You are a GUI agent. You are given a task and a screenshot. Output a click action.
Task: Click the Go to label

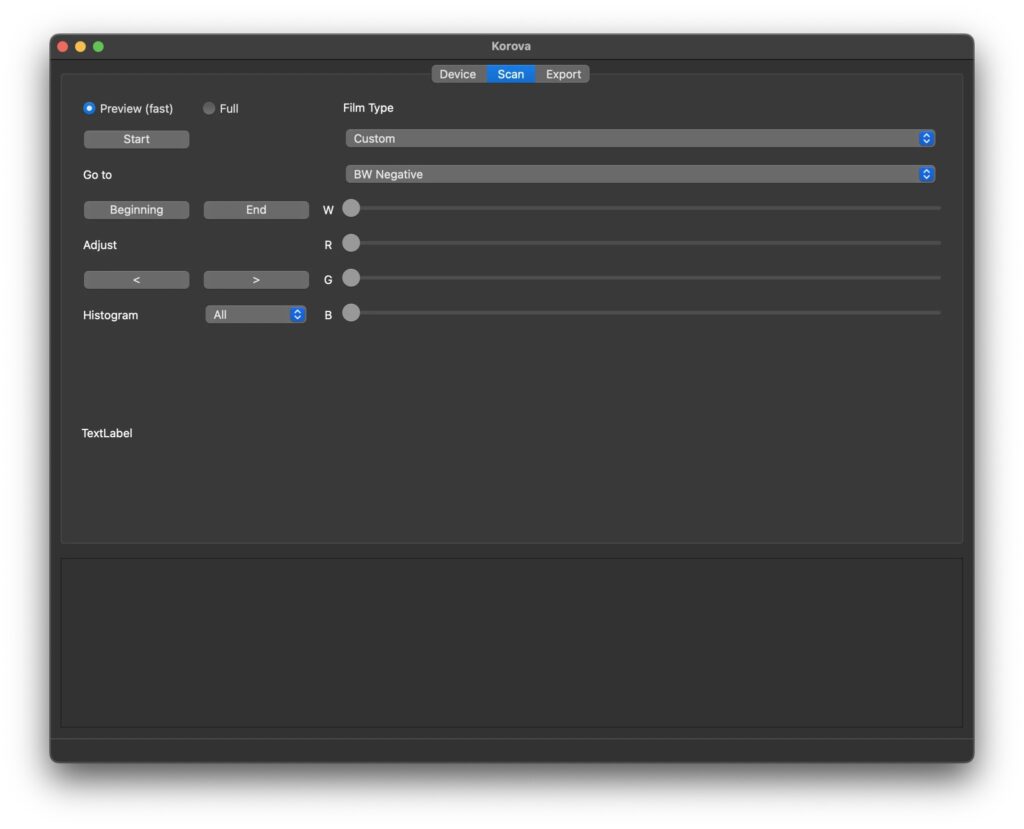point(97,175)
